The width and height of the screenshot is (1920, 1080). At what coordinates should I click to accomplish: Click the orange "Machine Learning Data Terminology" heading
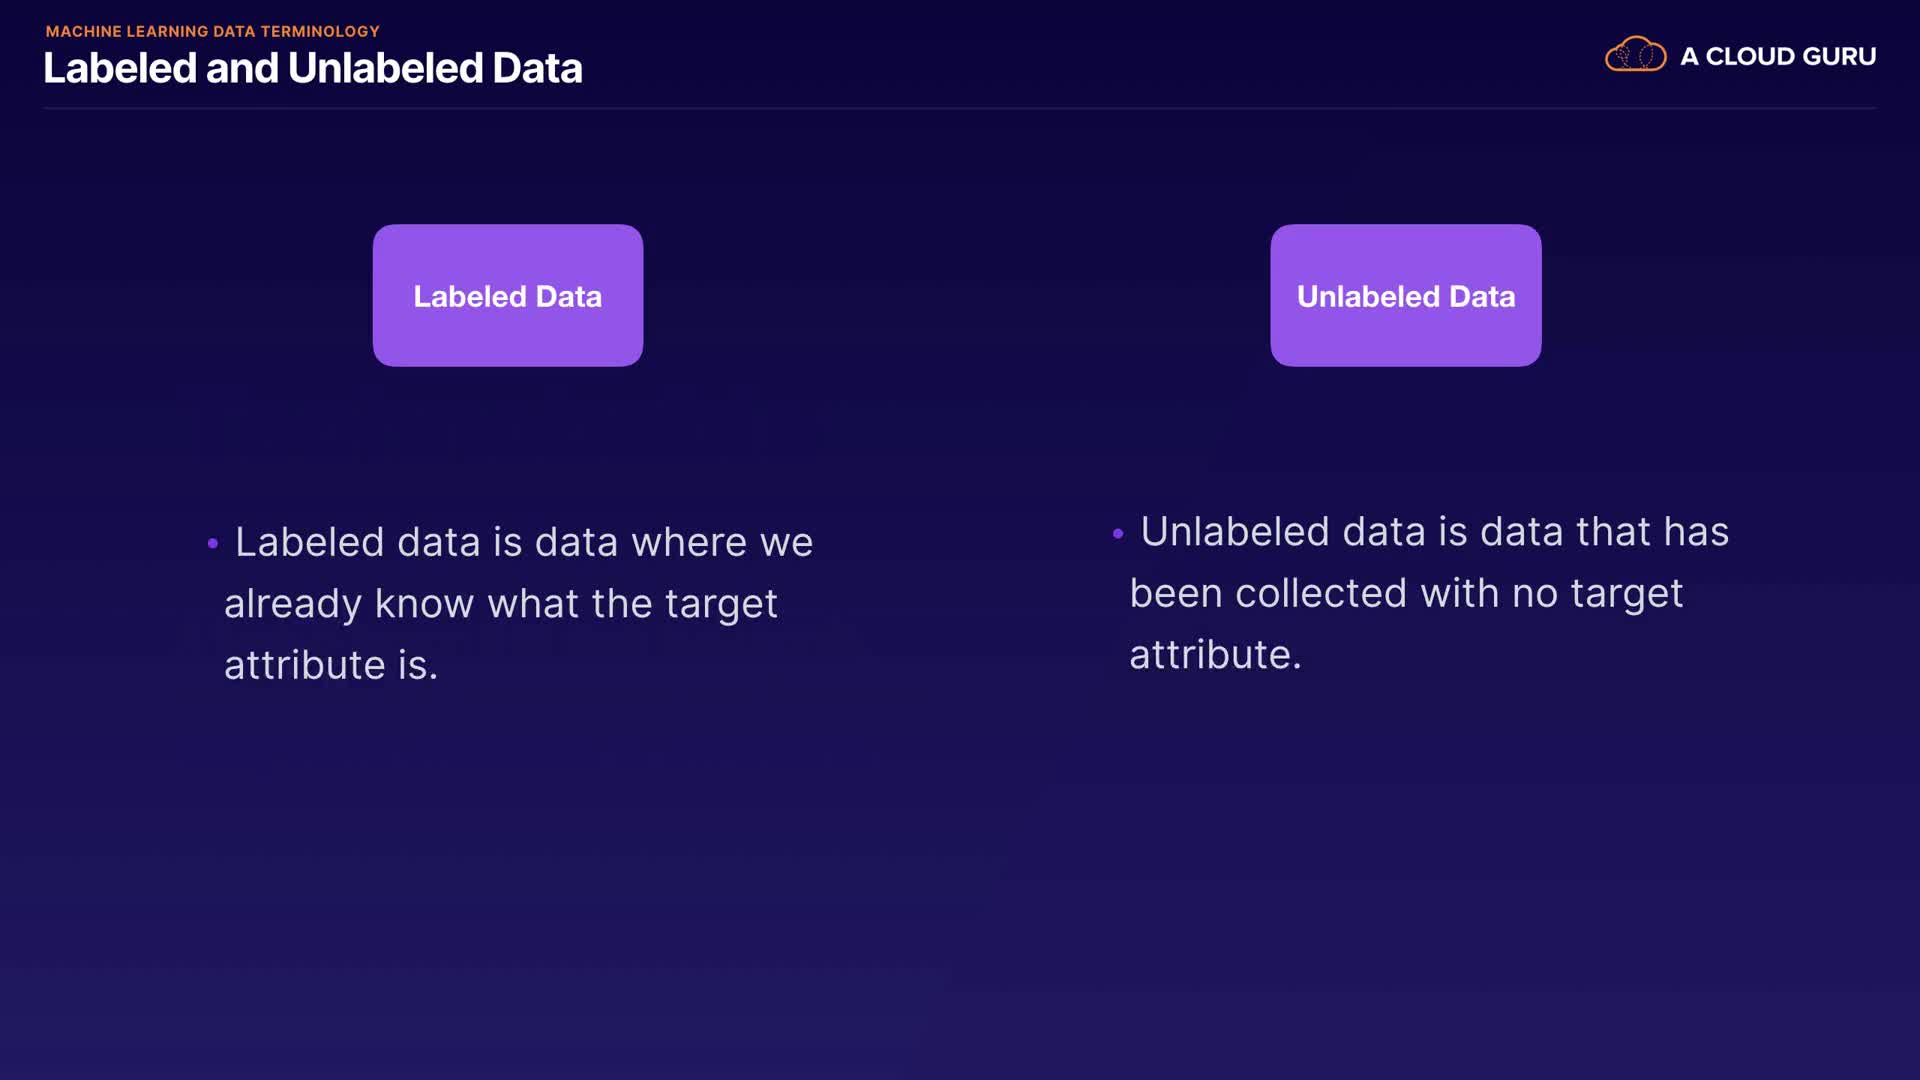click(212, 31)
